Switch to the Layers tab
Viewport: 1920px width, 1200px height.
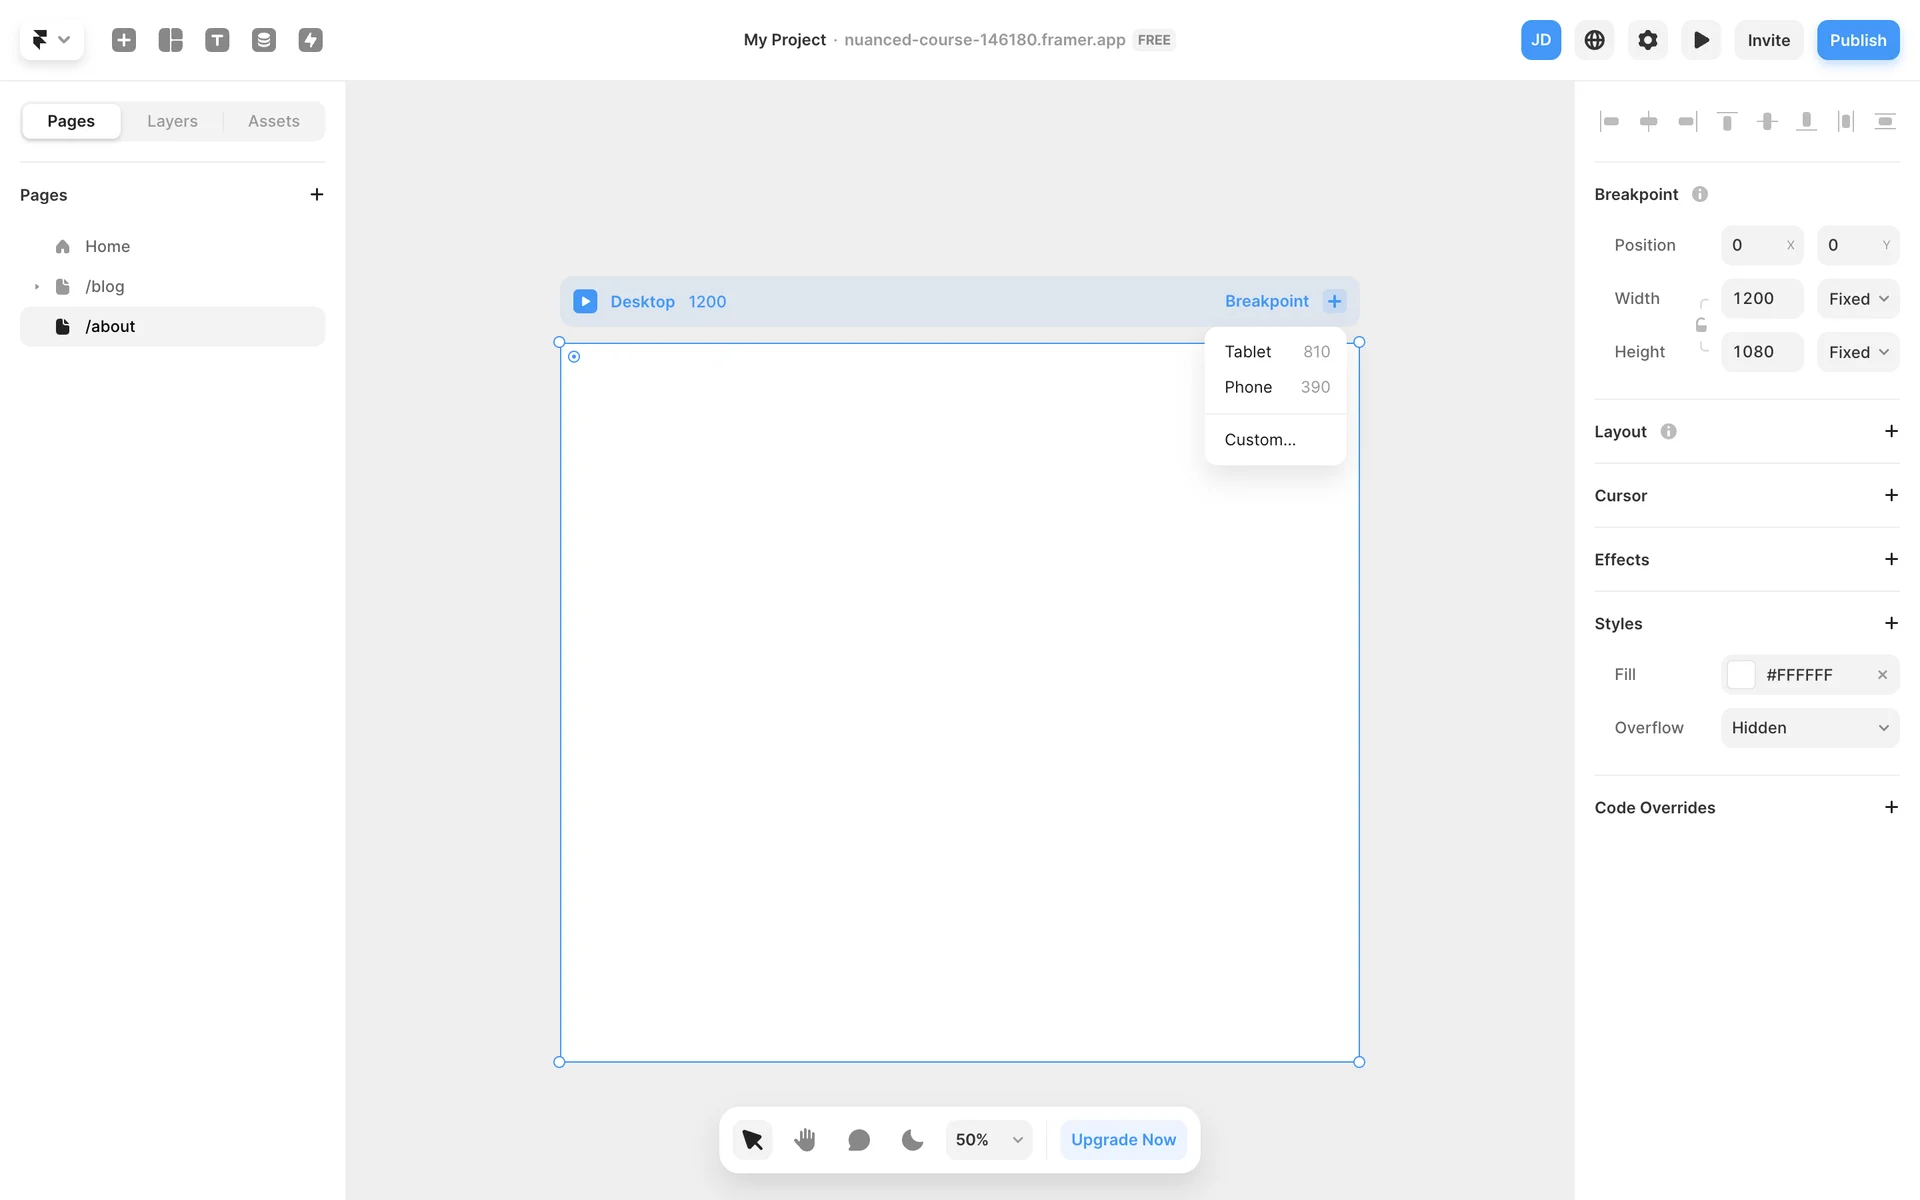click(172, 121)
